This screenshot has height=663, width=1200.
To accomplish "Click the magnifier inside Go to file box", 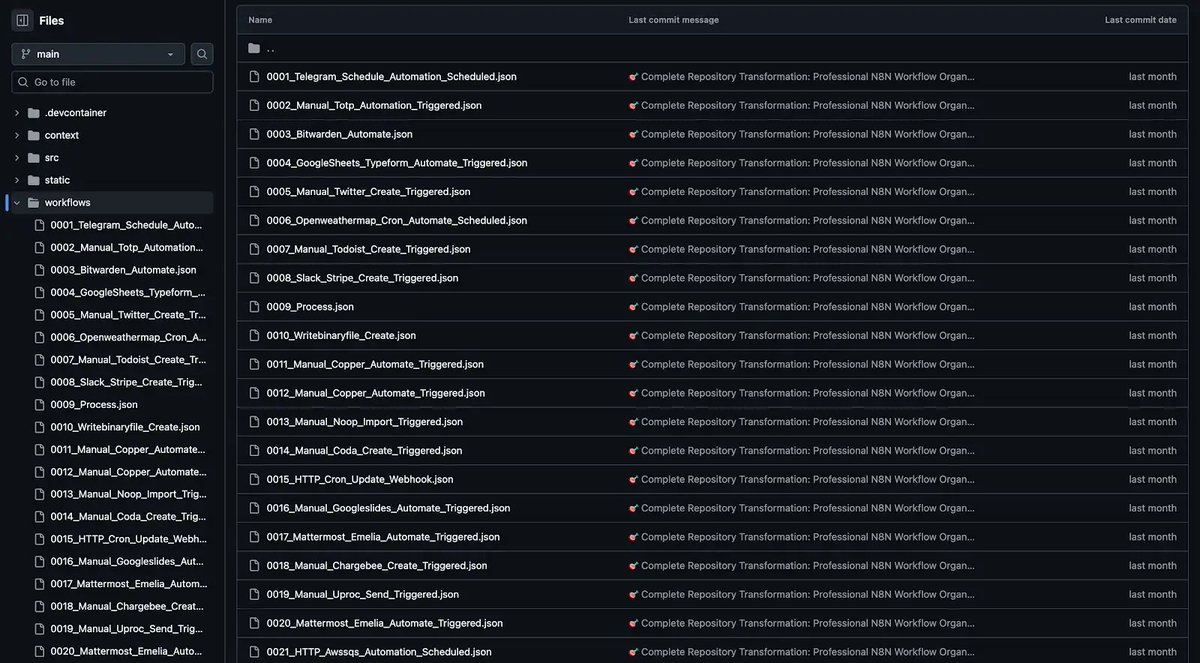I will 23,81.
